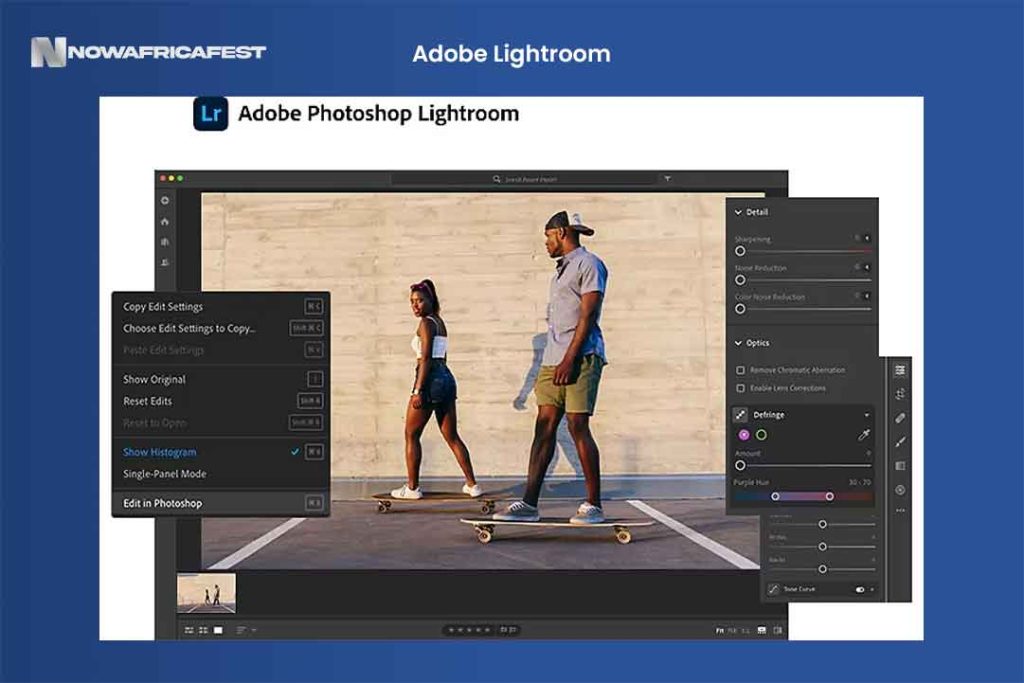Viewport: 1024px width, 683px height.
Task: Click the Defringe Amount slider handle
Action: click(740, 466)
